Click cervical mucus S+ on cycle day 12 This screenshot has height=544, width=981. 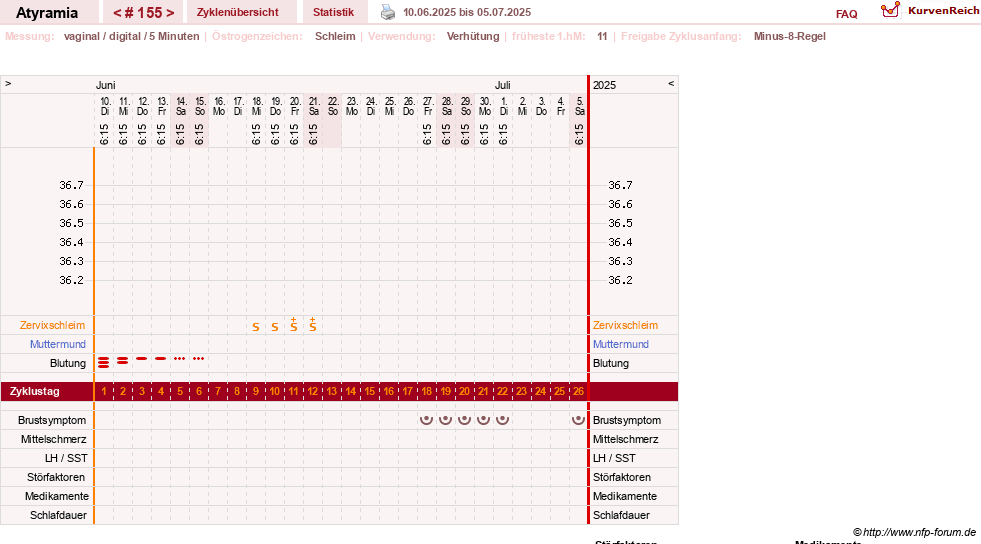pos(313,325)
